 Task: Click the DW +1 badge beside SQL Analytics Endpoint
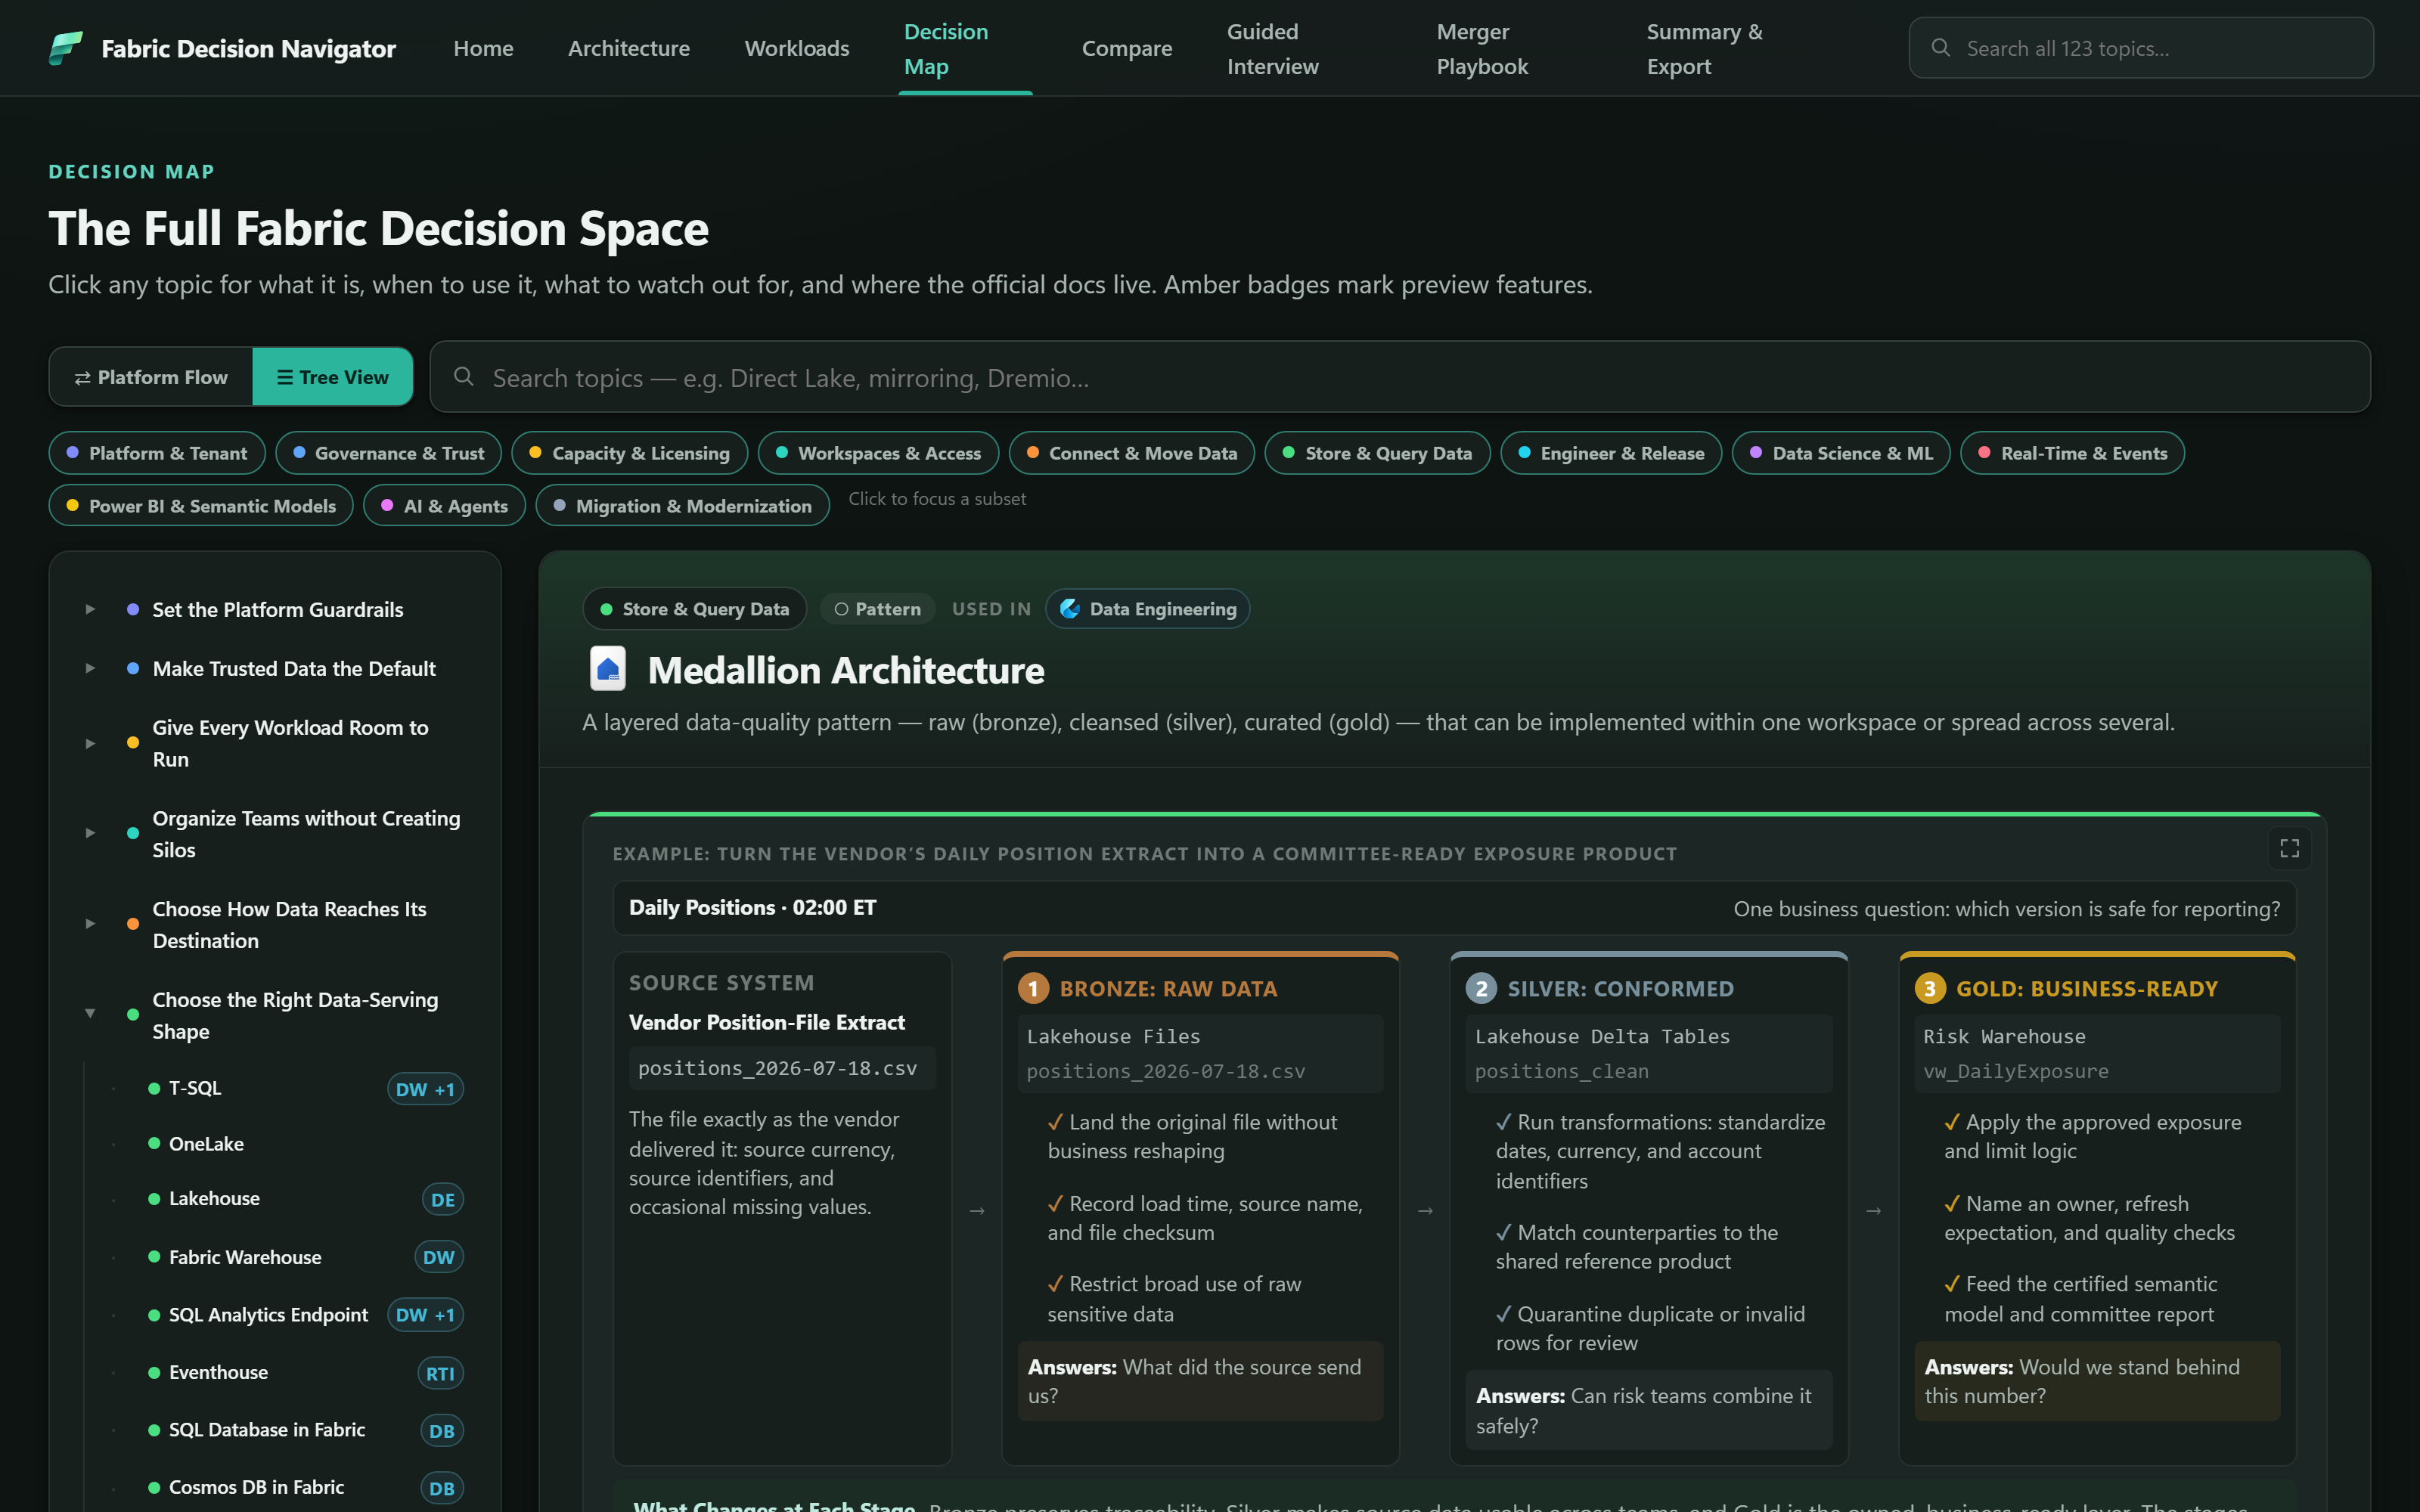425,1315
